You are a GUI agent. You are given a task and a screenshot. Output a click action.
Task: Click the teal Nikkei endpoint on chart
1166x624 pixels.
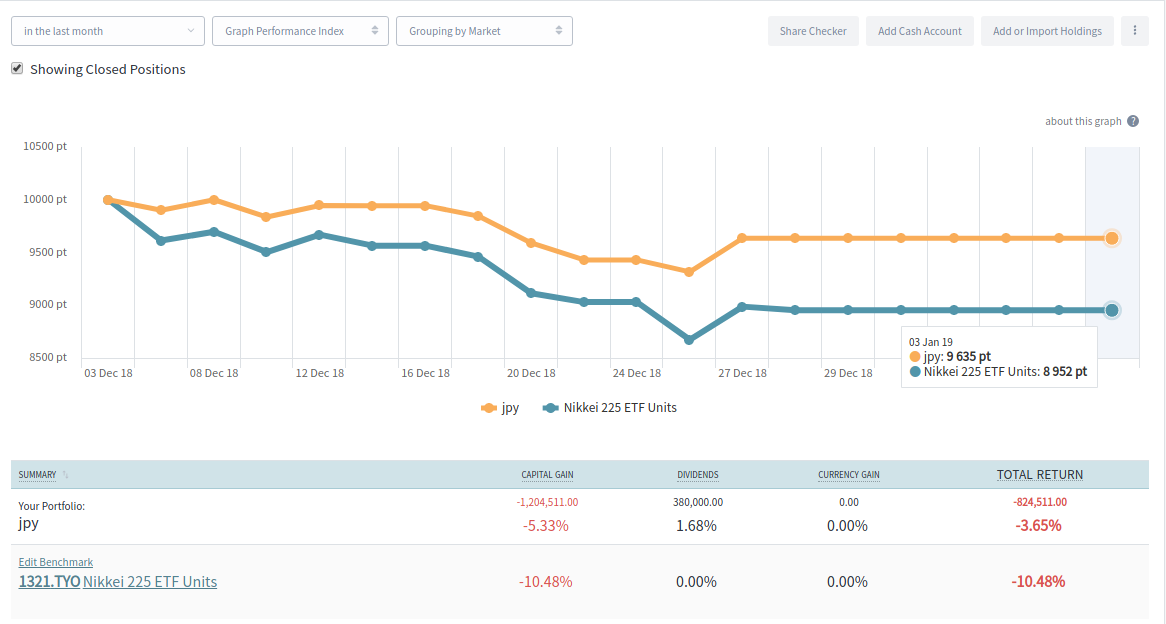point(1111,310)
